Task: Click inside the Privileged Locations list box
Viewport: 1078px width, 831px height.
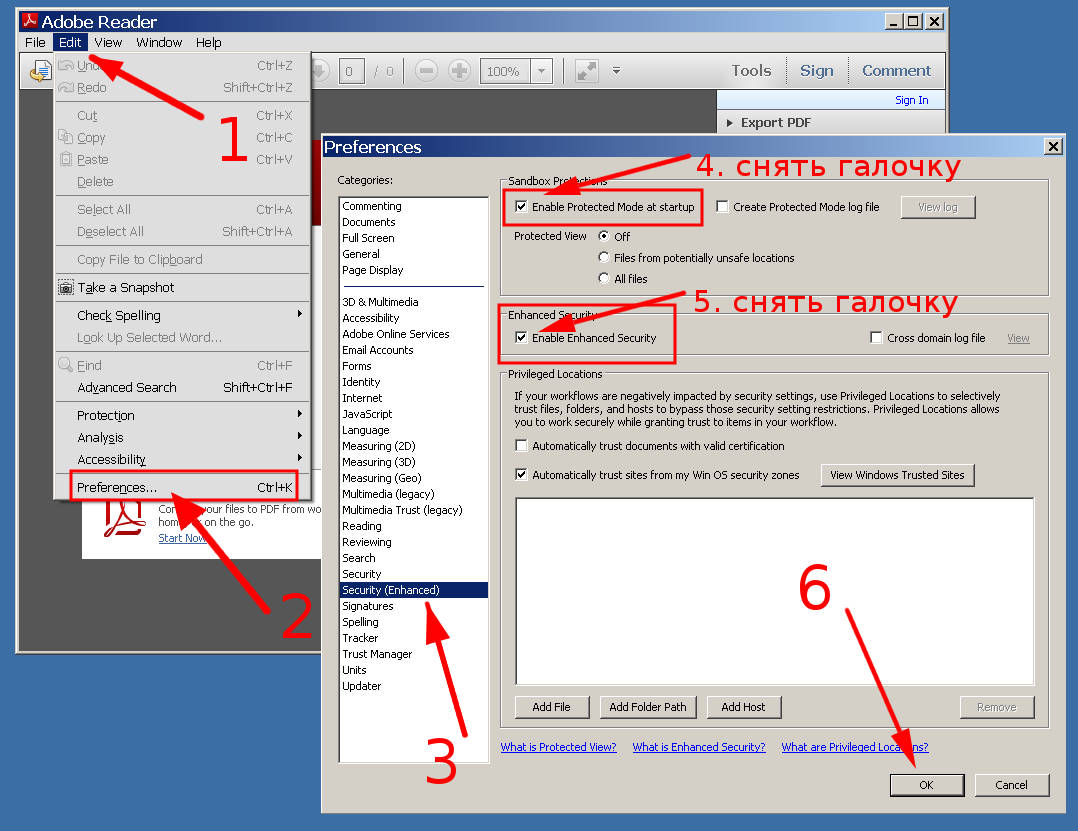Action: click(775, 591)
